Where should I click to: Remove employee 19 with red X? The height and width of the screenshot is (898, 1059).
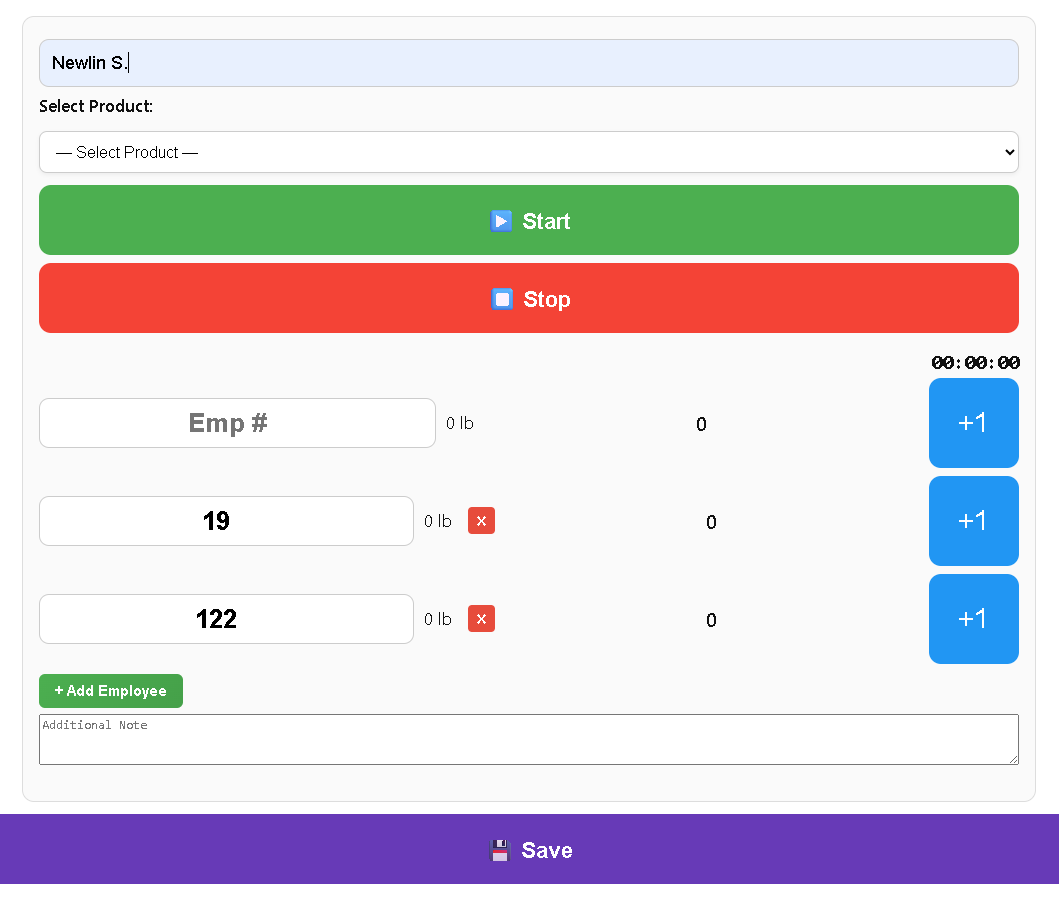coord(481,521)
